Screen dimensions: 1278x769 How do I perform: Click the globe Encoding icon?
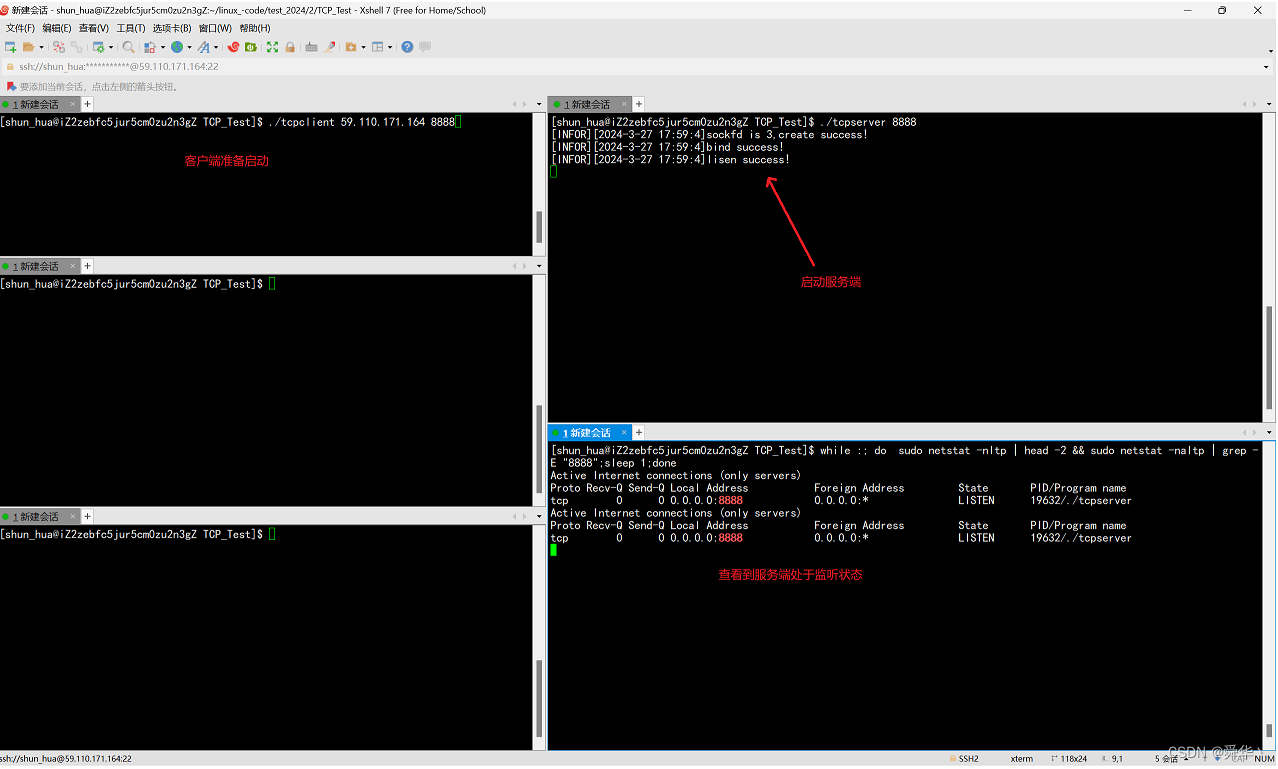point(177,47)
